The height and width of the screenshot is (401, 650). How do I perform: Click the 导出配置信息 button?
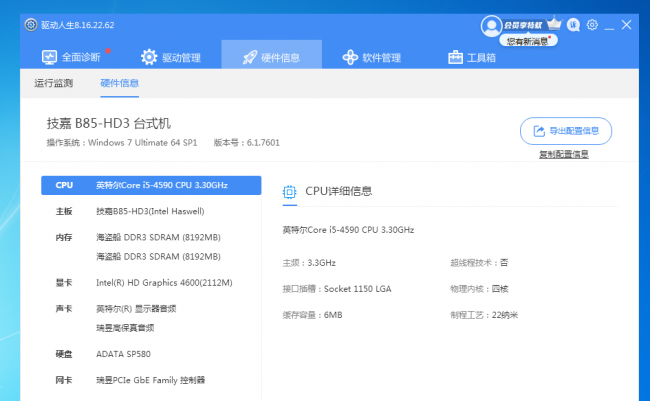(x=566, y=131)
